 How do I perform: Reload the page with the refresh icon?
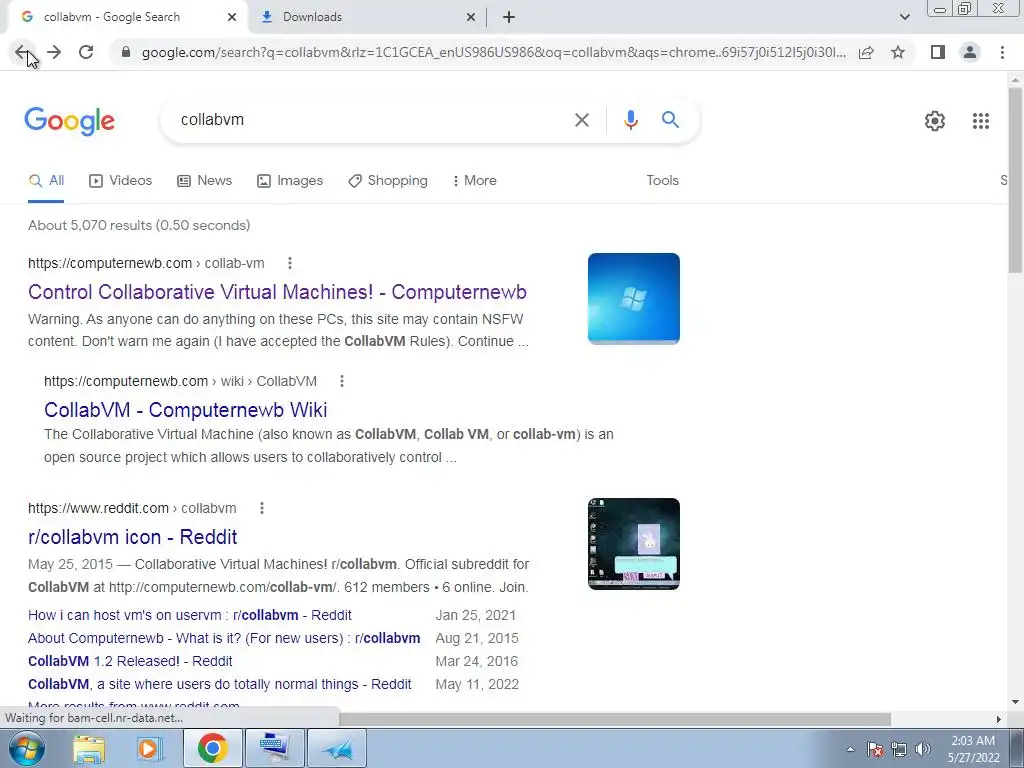[x=86, y=52]
